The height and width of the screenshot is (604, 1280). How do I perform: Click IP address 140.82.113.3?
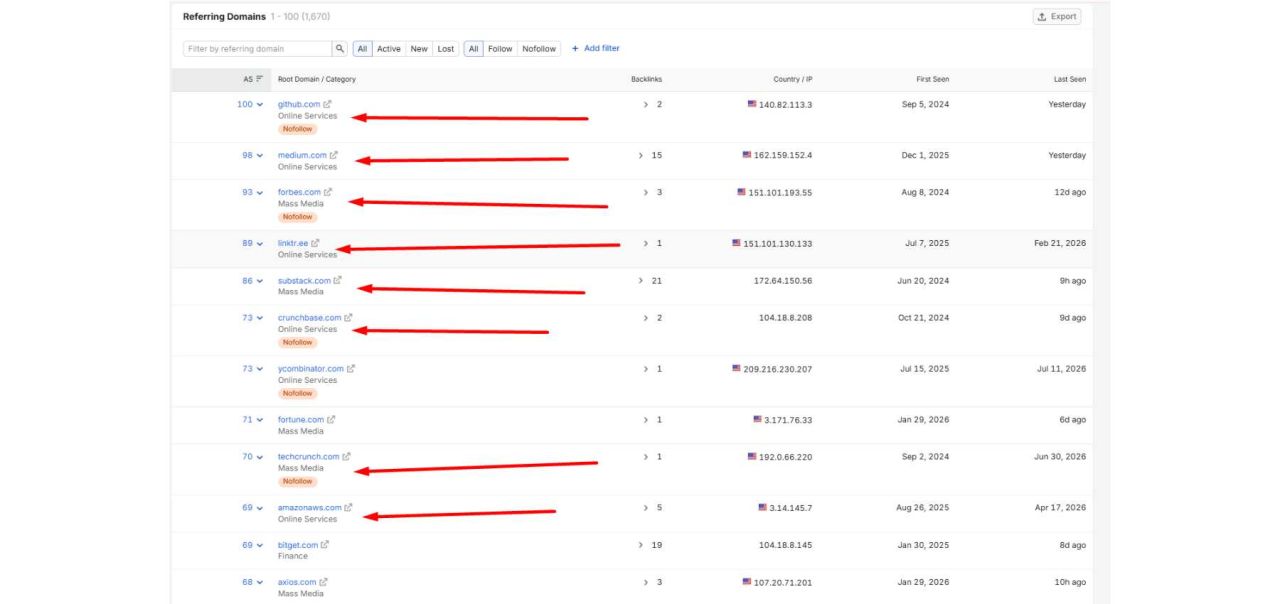[x=785, y=104]
